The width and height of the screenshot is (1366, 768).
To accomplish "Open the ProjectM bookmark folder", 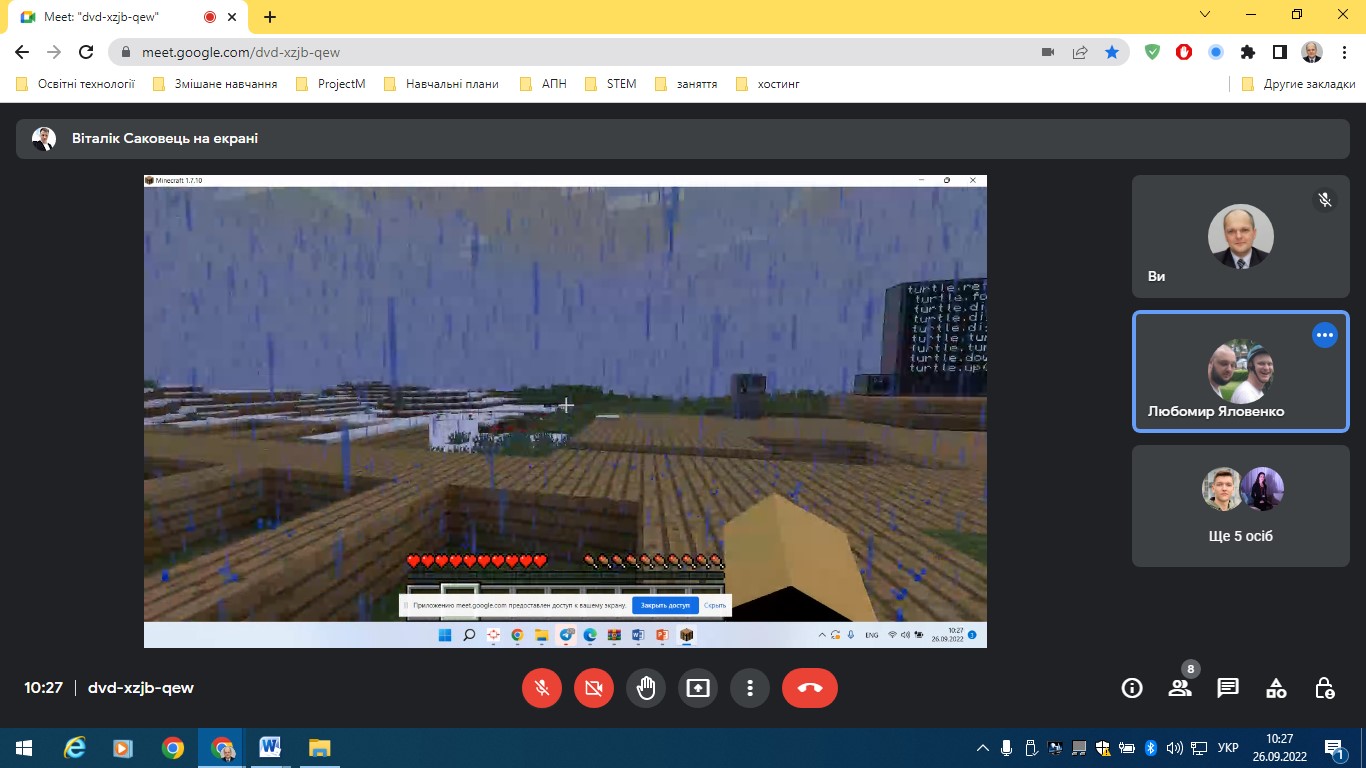I will tap(331, 84).
